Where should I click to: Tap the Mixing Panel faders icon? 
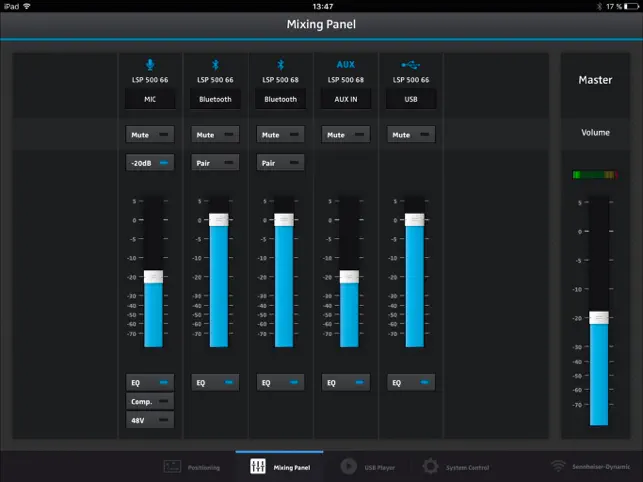click(x=258, y=466)
